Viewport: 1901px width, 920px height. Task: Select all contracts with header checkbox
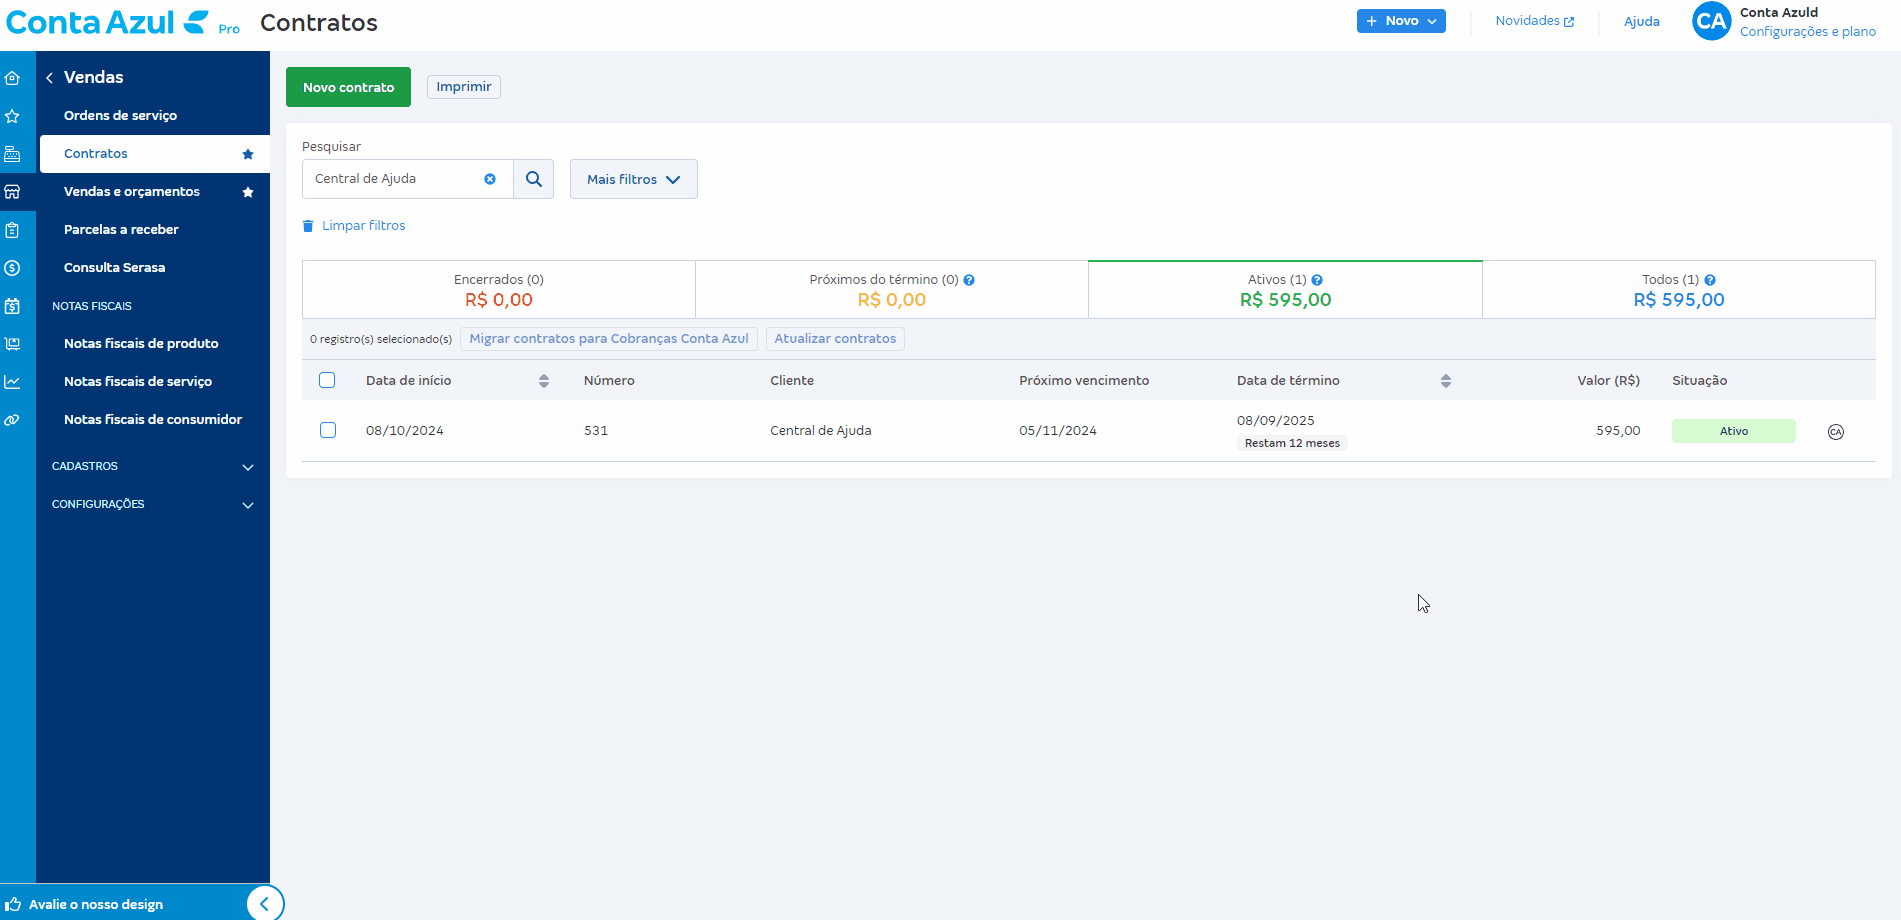327,380
